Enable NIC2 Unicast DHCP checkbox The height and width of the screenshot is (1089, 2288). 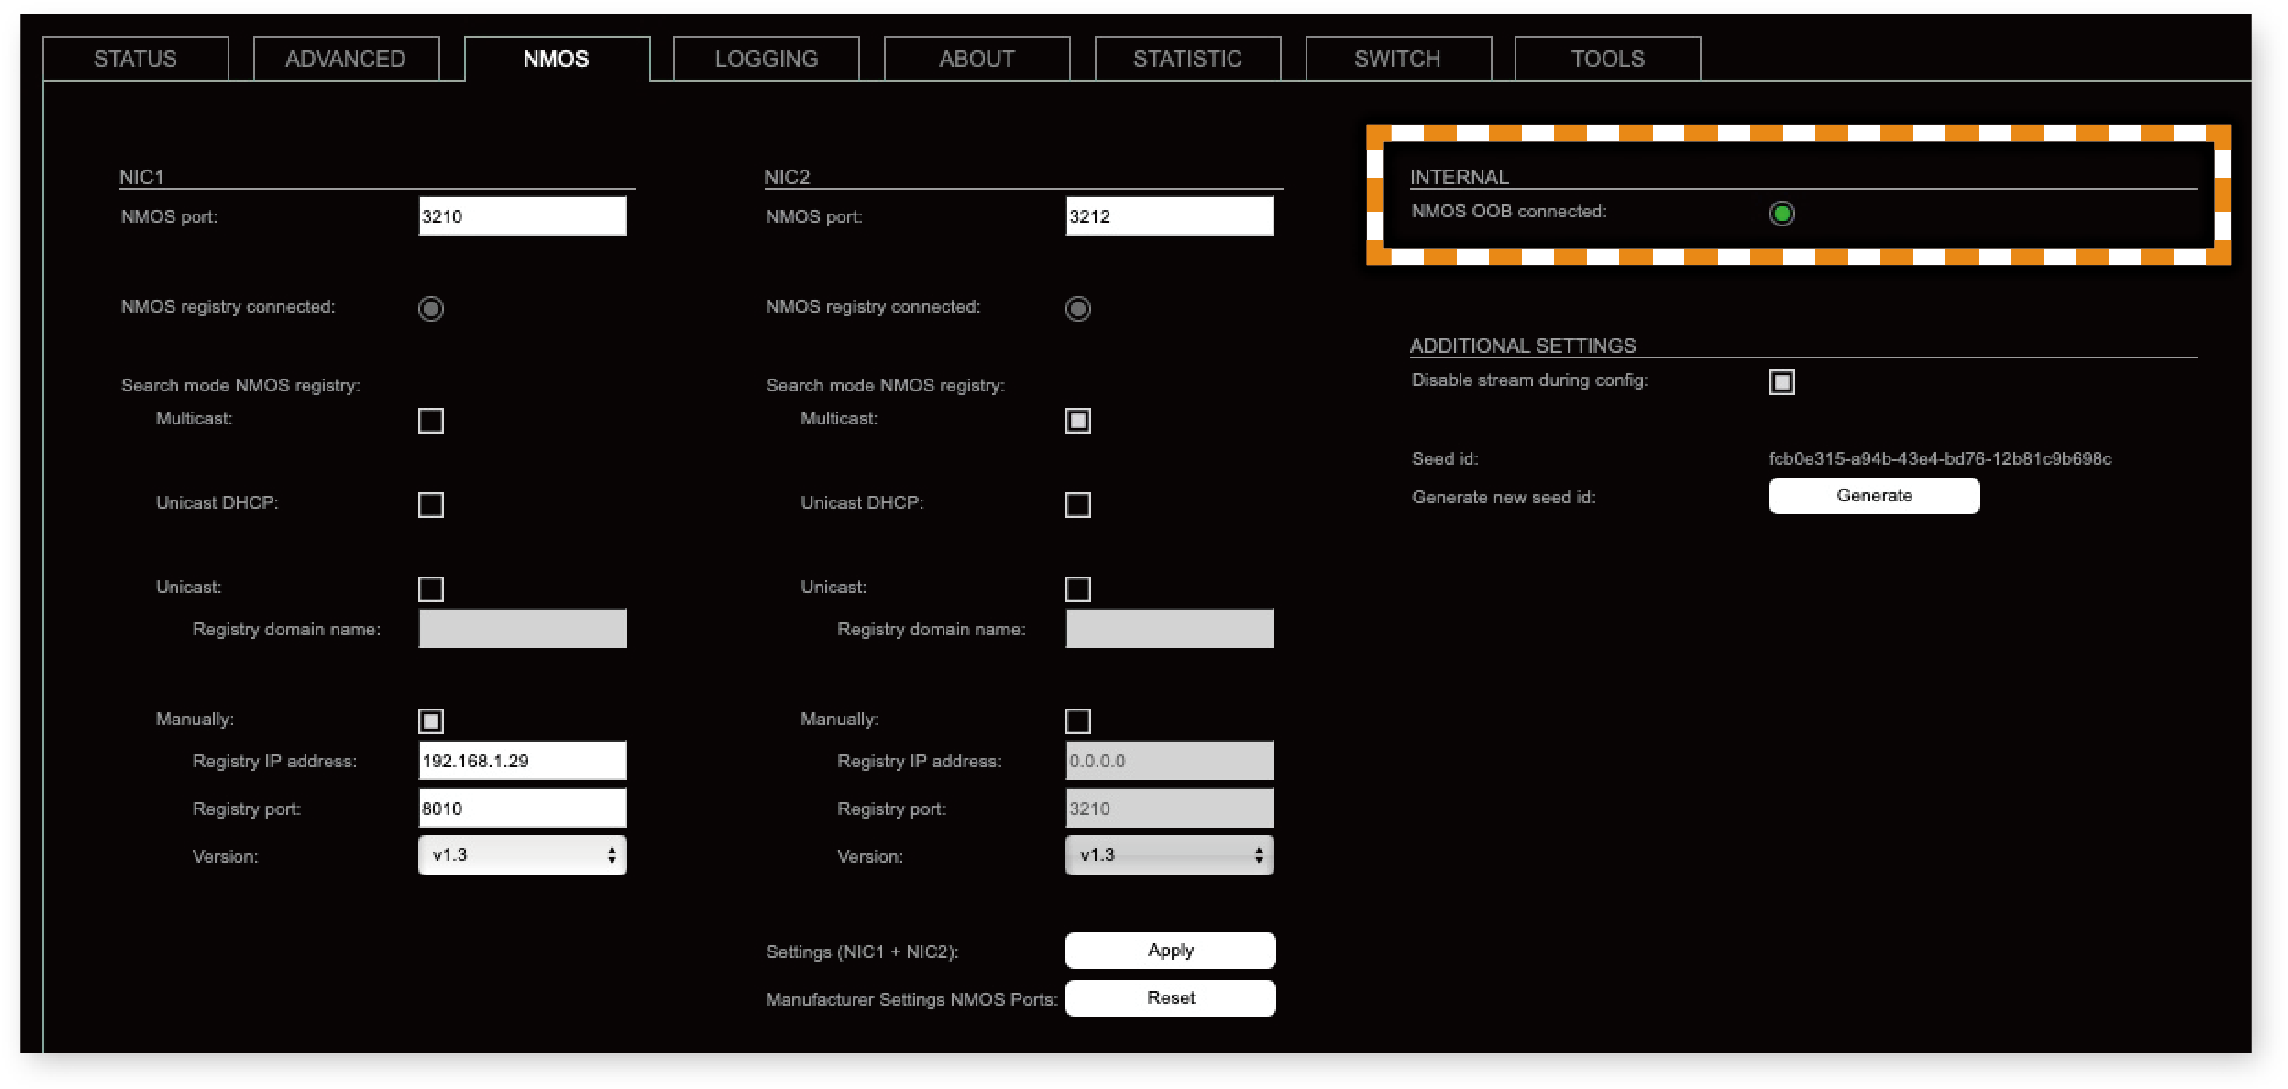(x=1078, y=505)
